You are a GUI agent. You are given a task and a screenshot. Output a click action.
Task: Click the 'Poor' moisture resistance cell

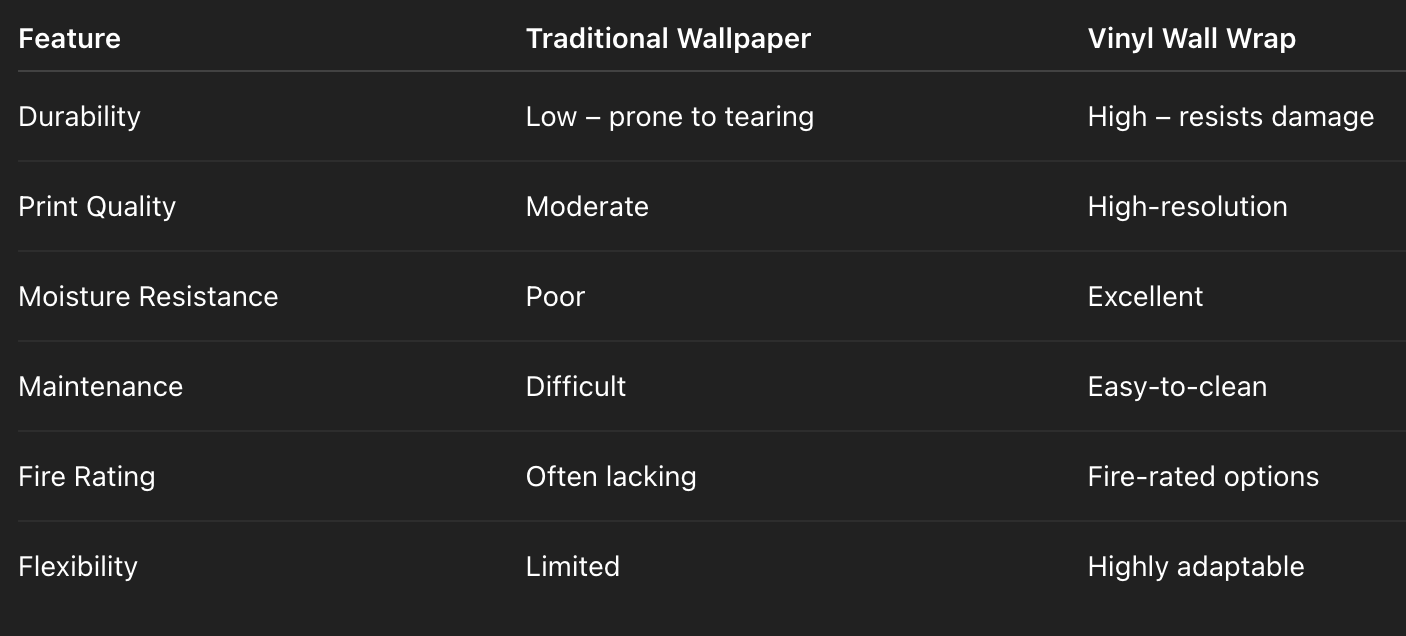pyautogui.click(x=555, y=296)
